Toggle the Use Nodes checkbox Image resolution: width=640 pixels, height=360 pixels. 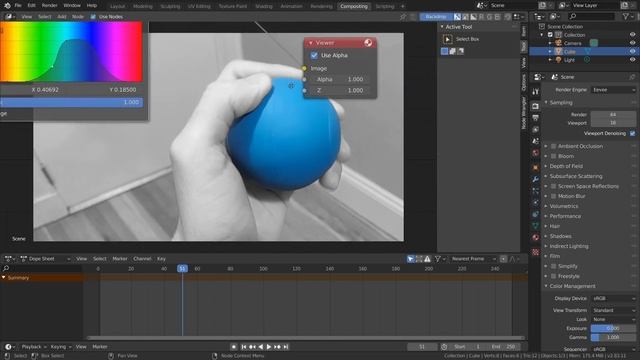point(93,17)
